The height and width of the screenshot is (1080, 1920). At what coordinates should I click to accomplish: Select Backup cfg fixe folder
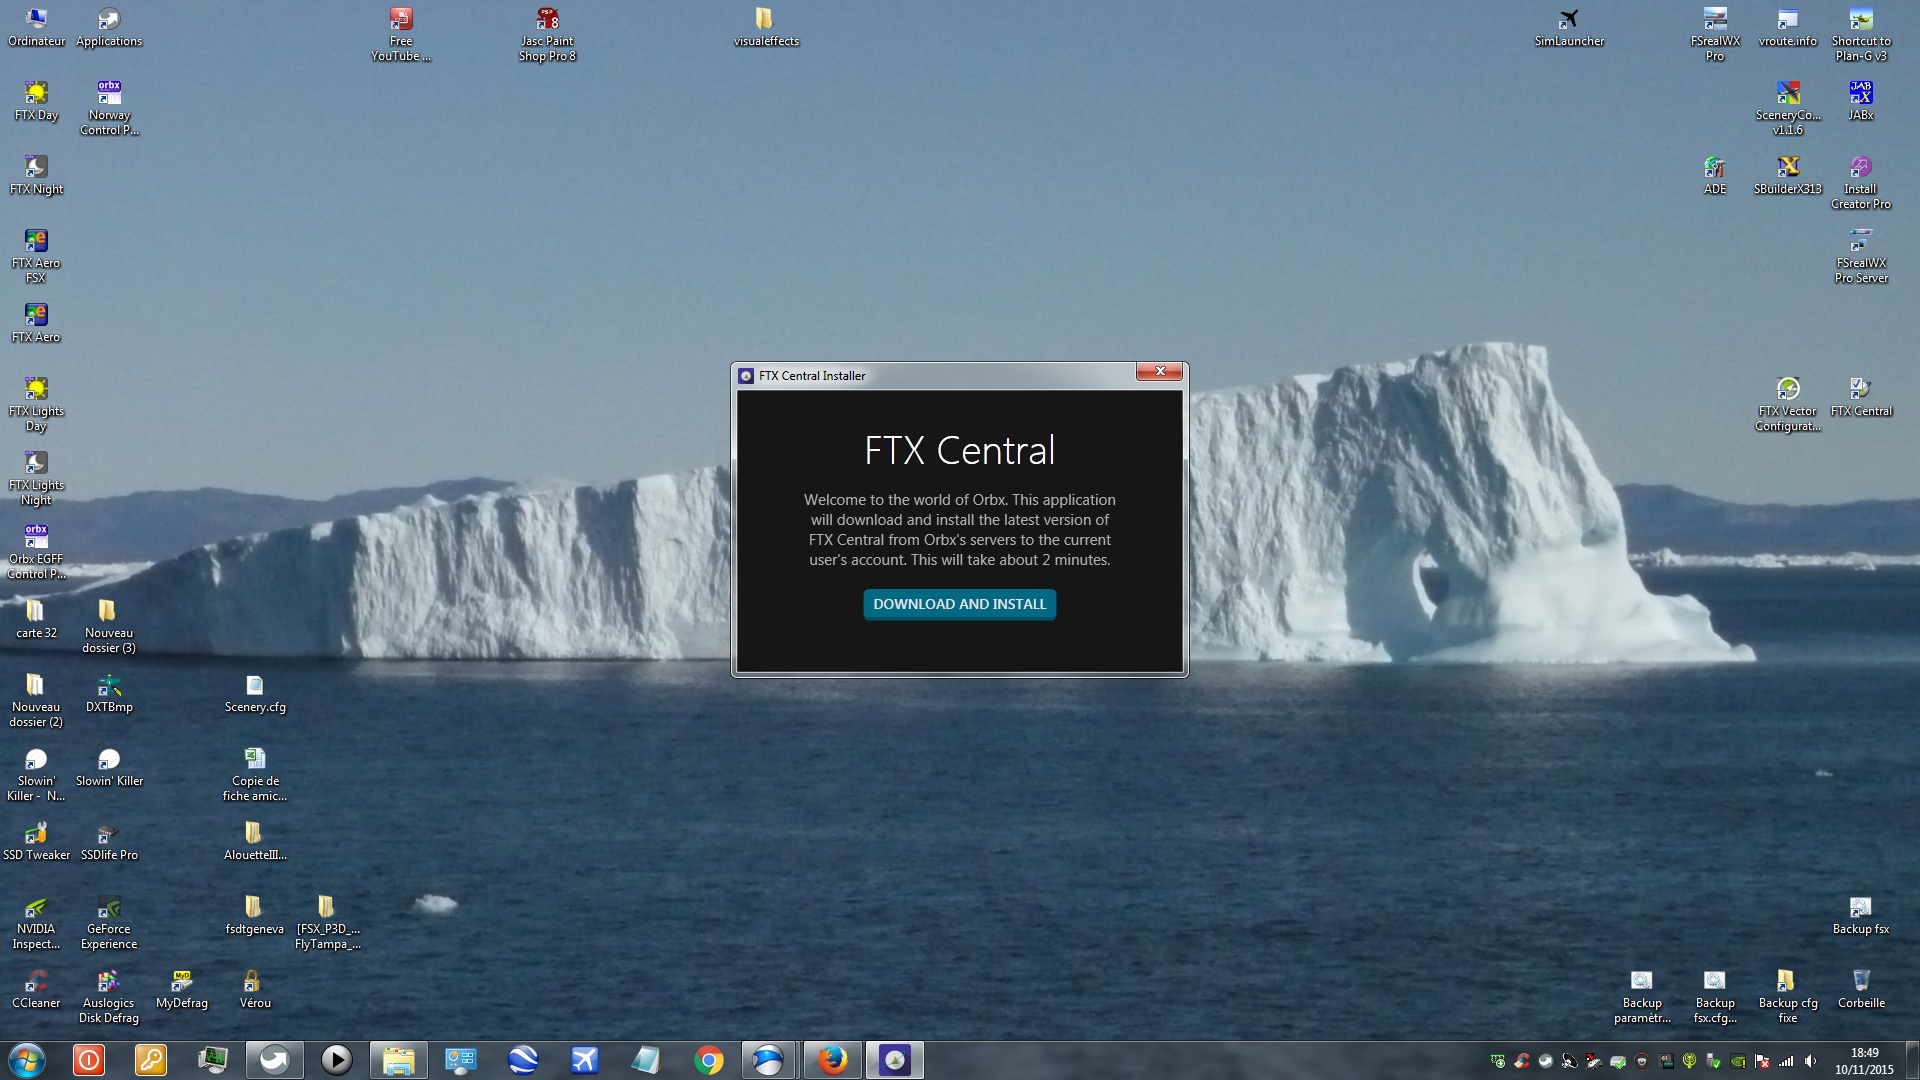pyautogui.click(x=1788, y=996)
